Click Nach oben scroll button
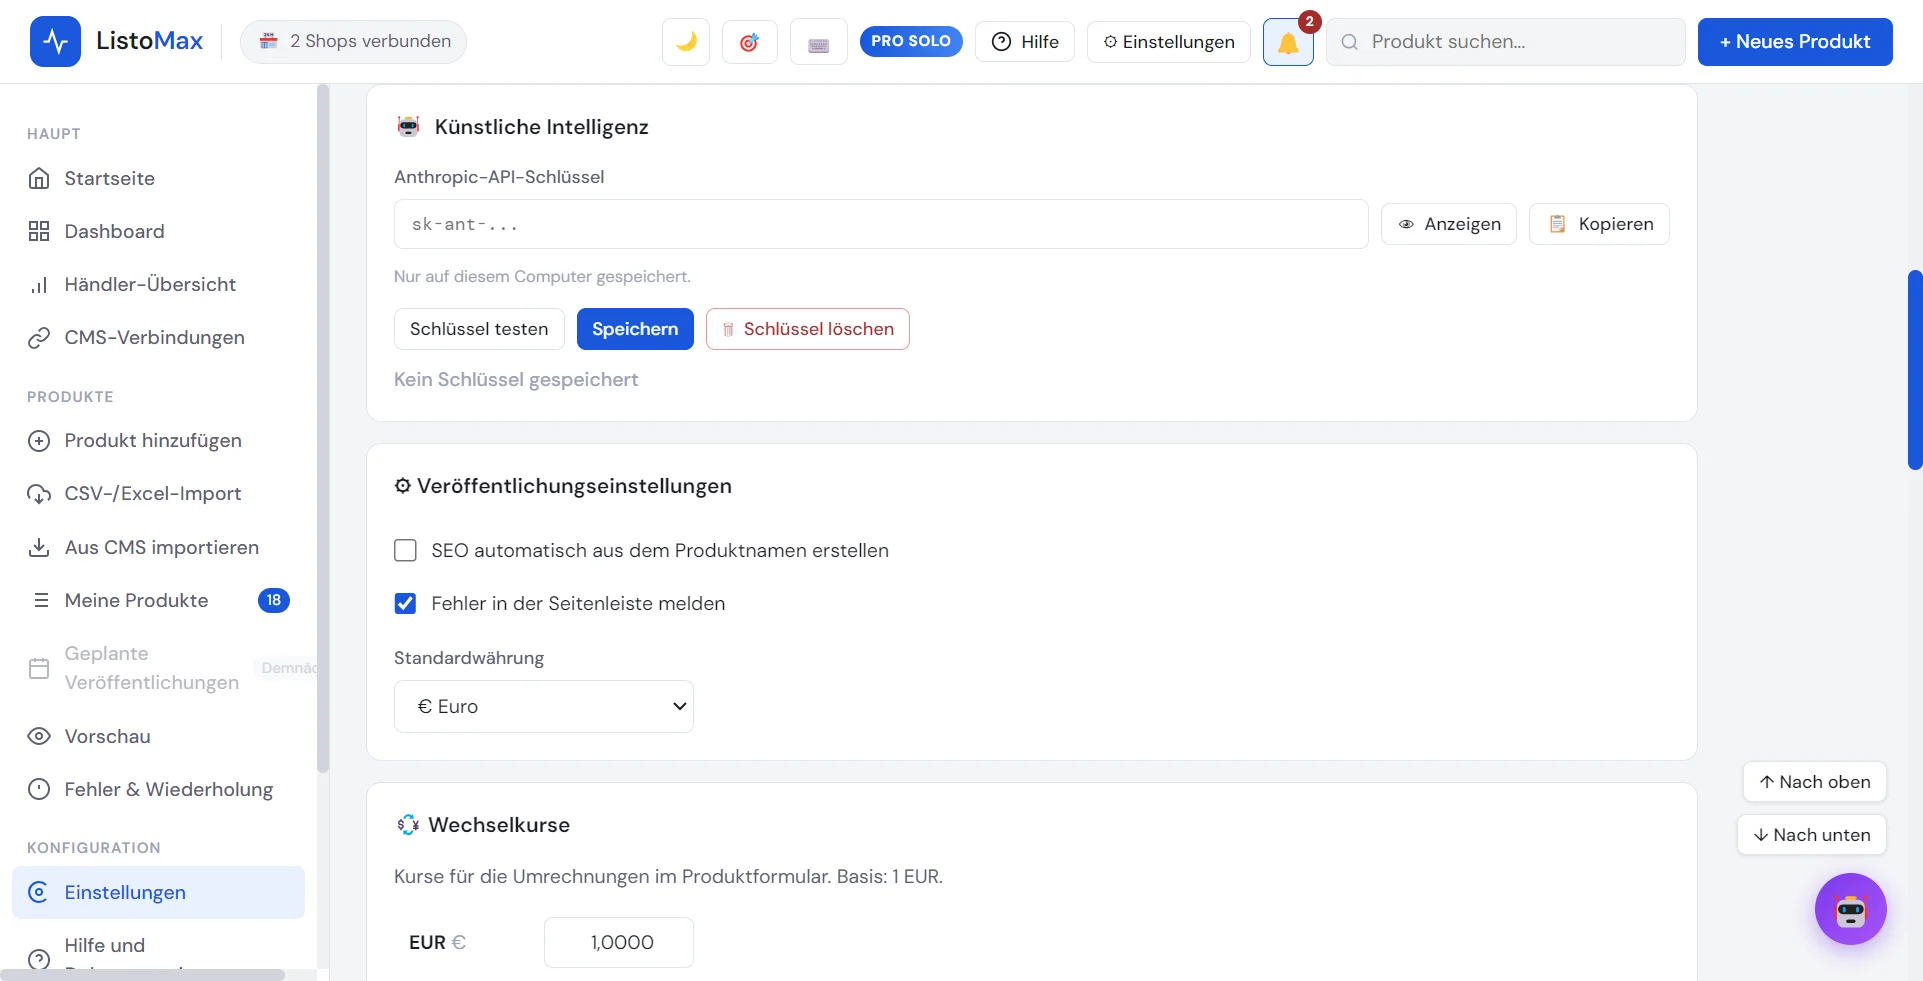This screenshot has width=1923, height=981. click(x=1815, y=782)
